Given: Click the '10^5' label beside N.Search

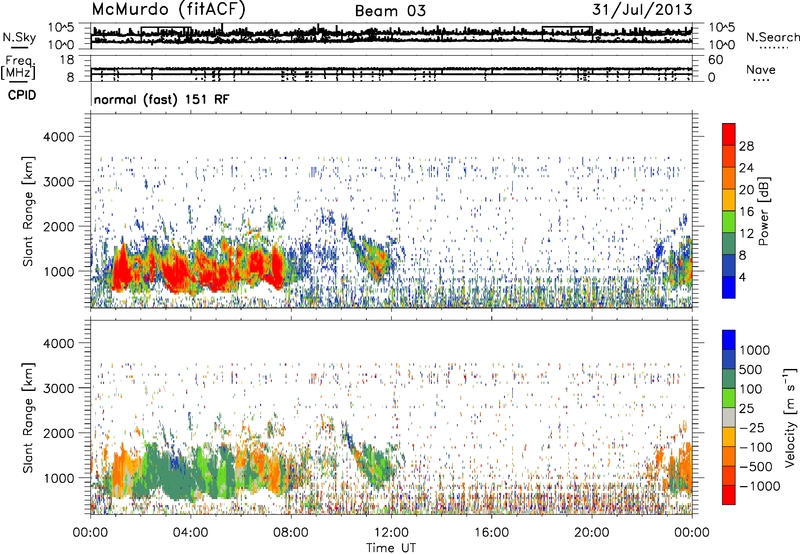Looking at the screenshot, I should coord(722,27).
